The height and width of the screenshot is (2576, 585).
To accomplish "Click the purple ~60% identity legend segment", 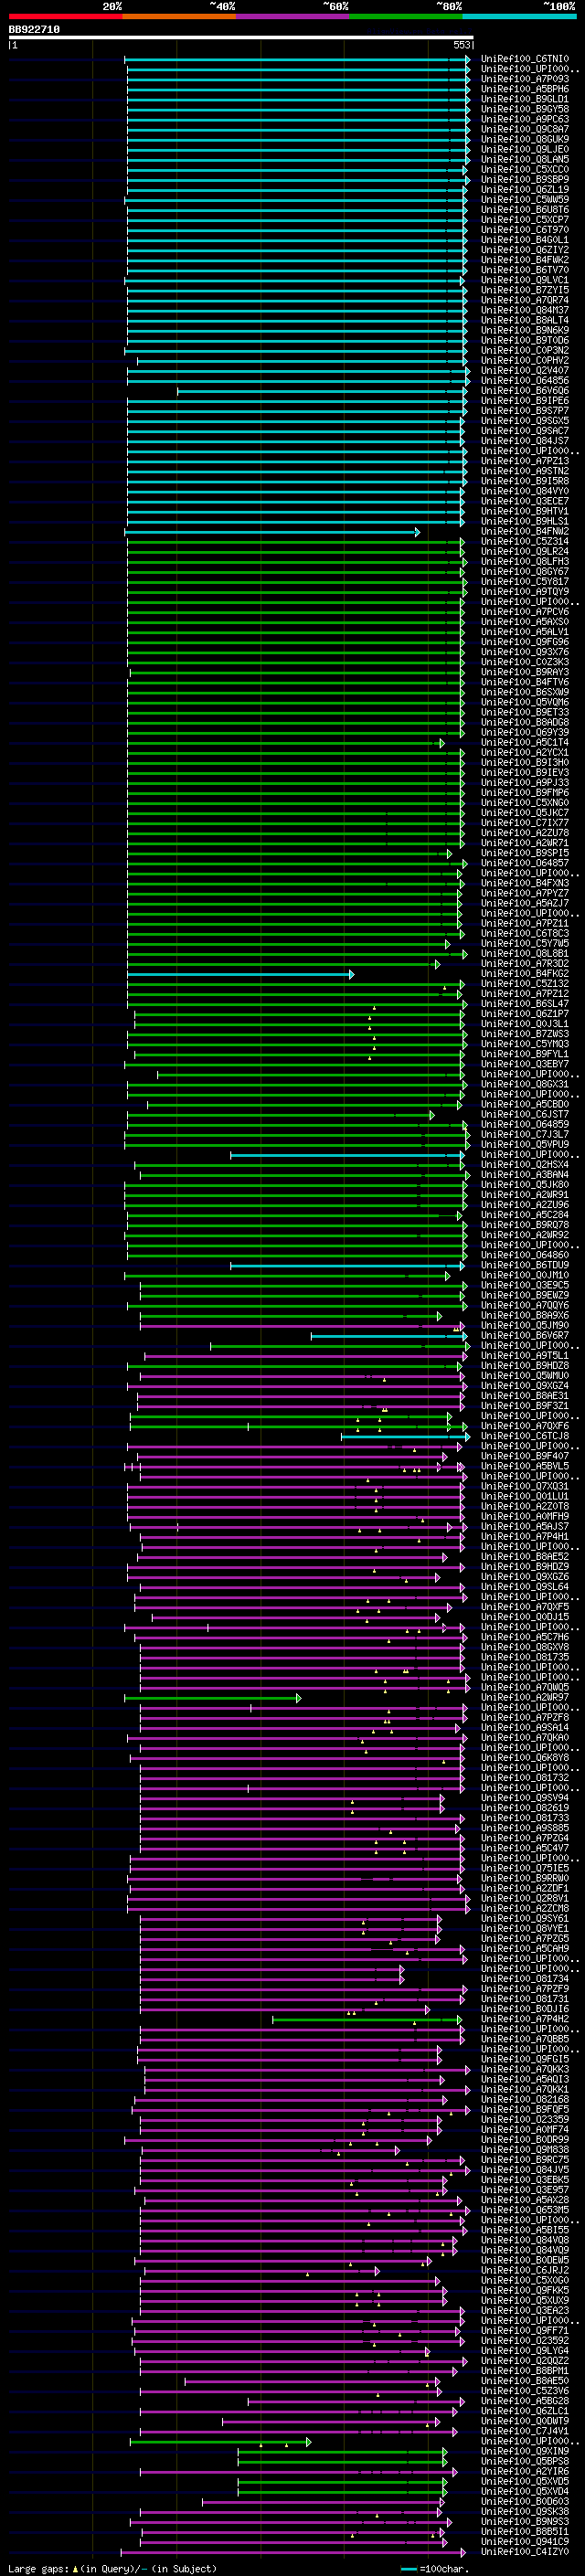I will [x=293, y=16].
